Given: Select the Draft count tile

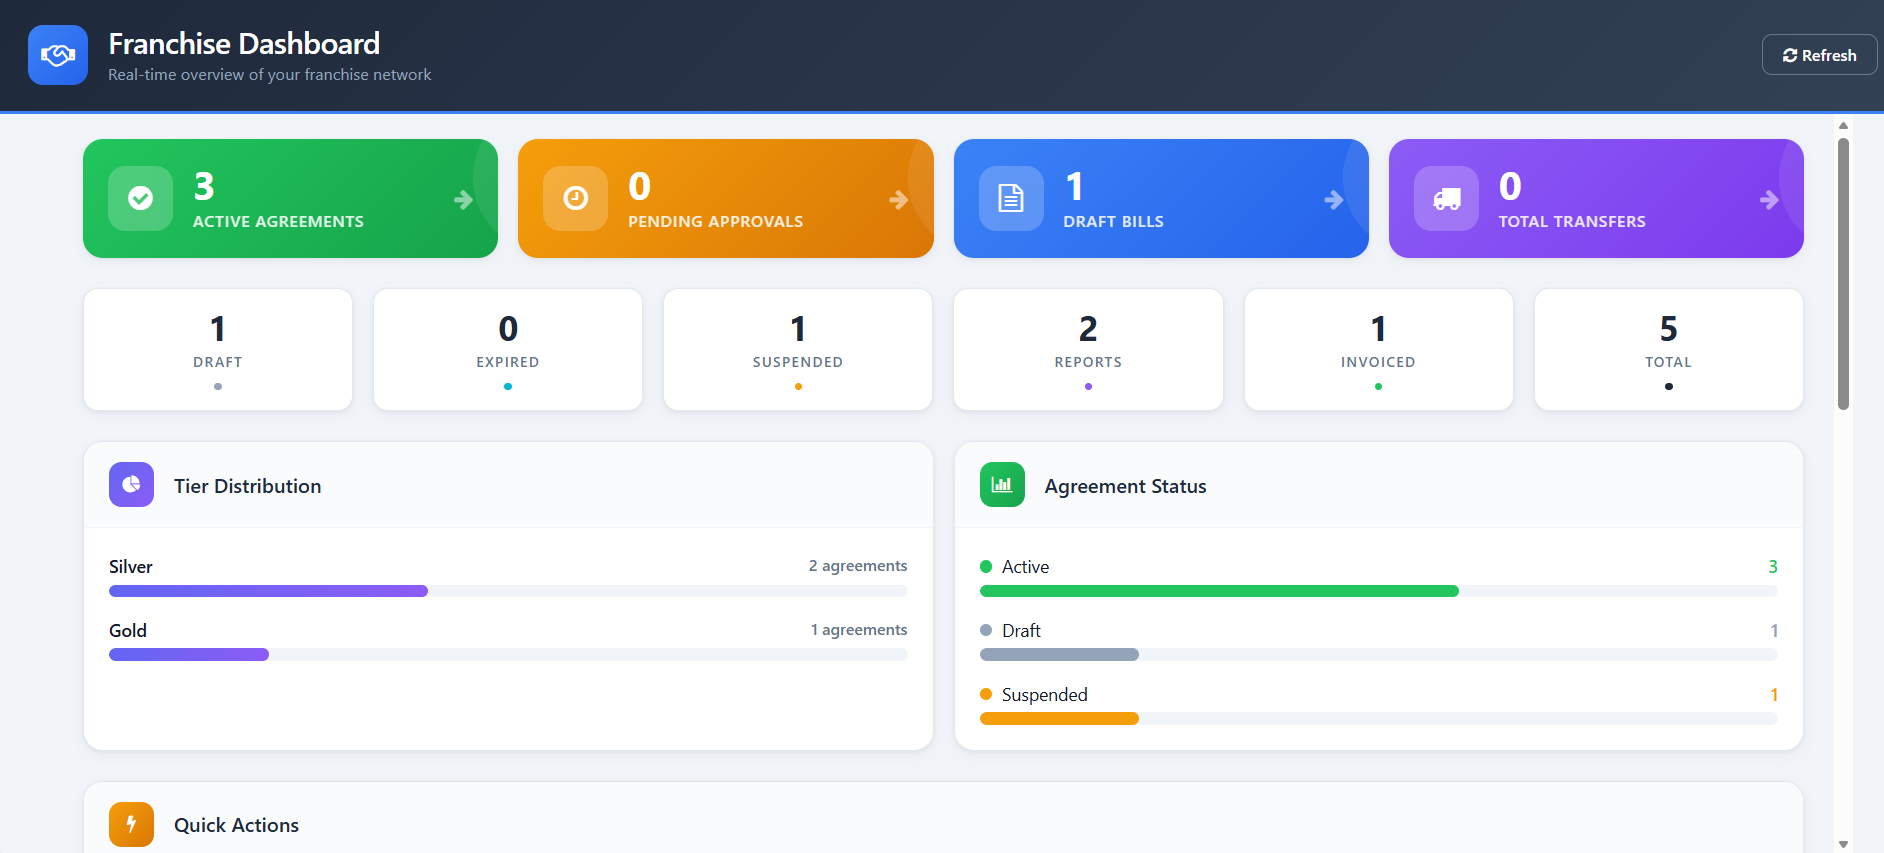Looking at the screenshot, I should (x=218, y=350).
